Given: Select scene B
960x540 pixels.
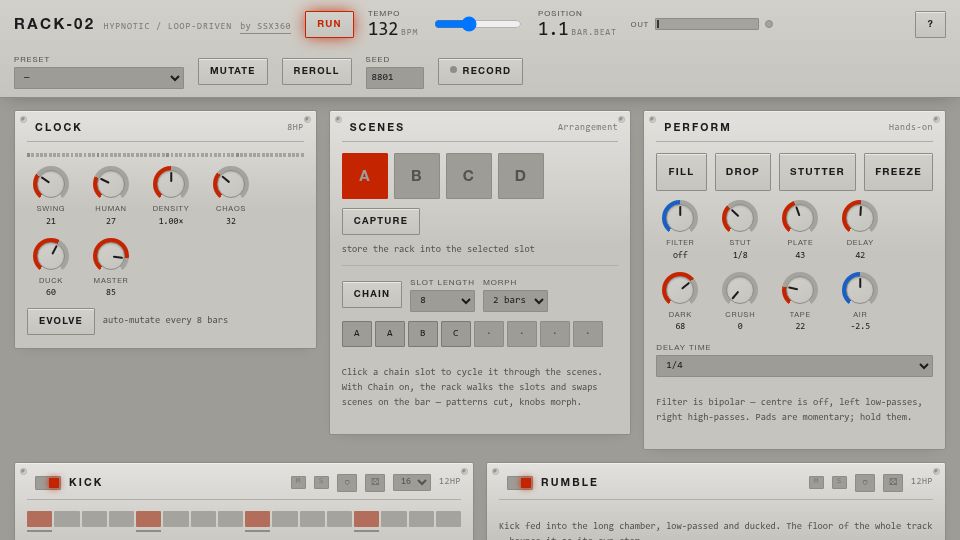Looking at the screenshot, I should (x=416, y=176).
